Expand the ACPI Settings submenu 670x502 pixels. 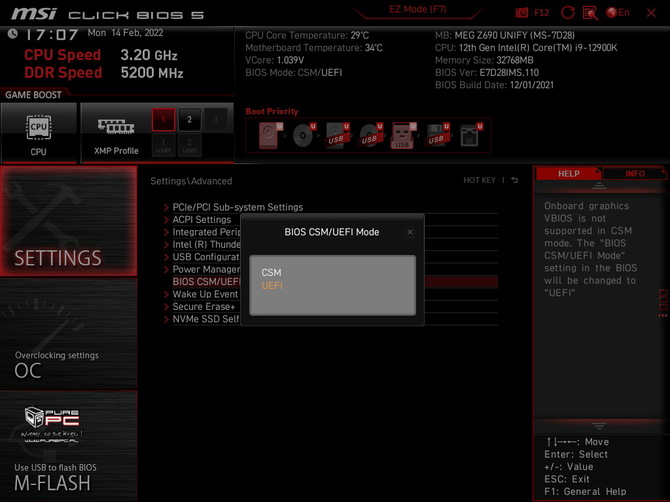(x=201, y=220)
